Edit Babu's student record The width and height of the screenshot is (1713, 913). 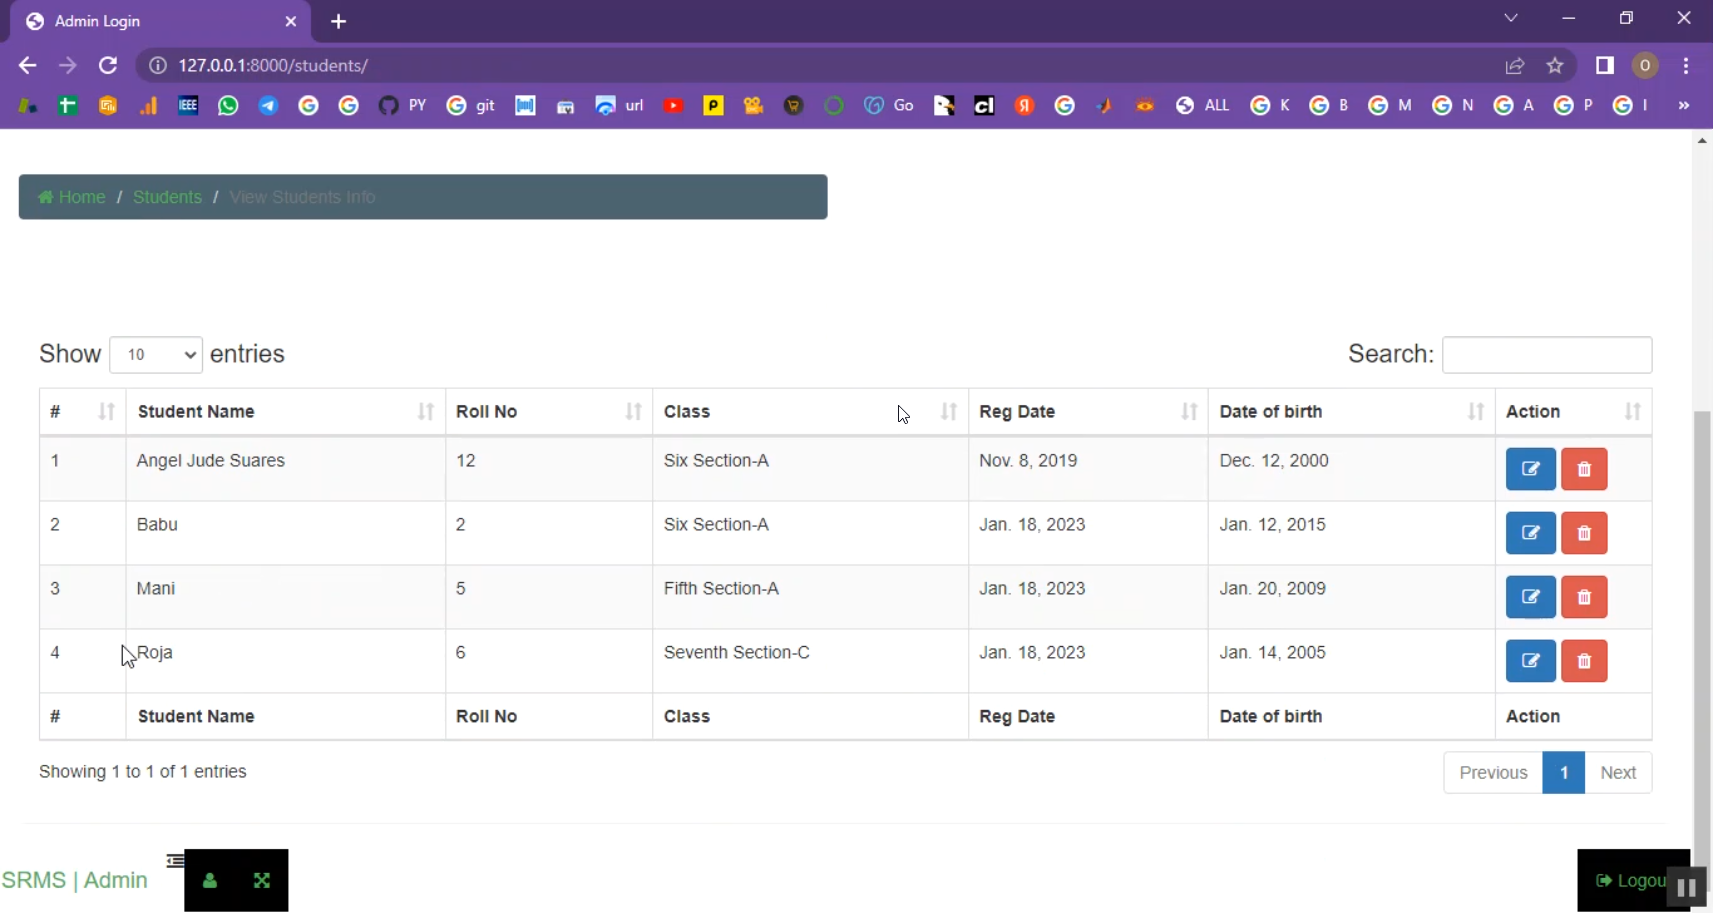[1530, 533]
